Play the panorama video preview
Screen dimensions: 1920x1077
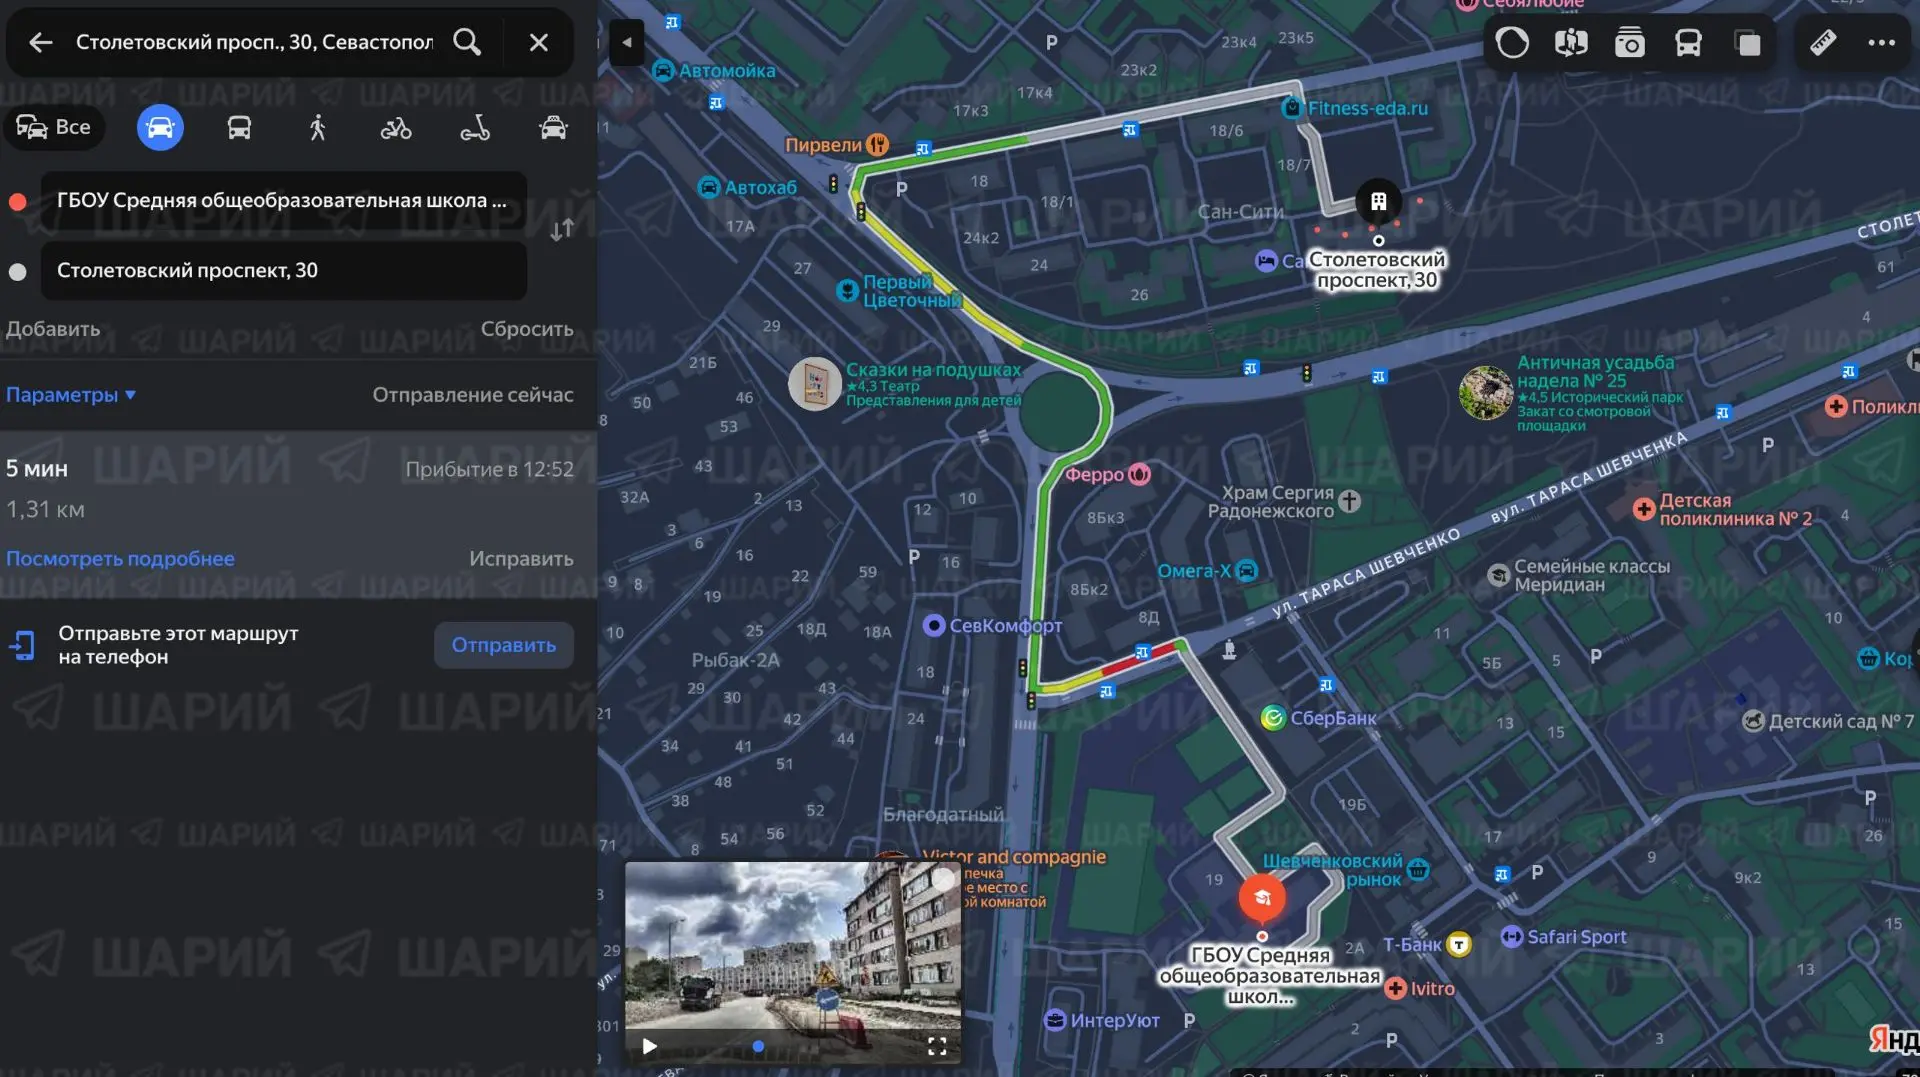click(x=650, y=1046)
